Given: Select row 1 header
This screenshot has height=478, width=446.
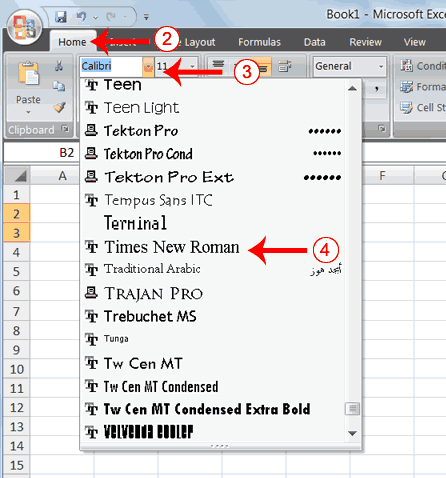Looking at the screenshot, I should coord(16,194).
